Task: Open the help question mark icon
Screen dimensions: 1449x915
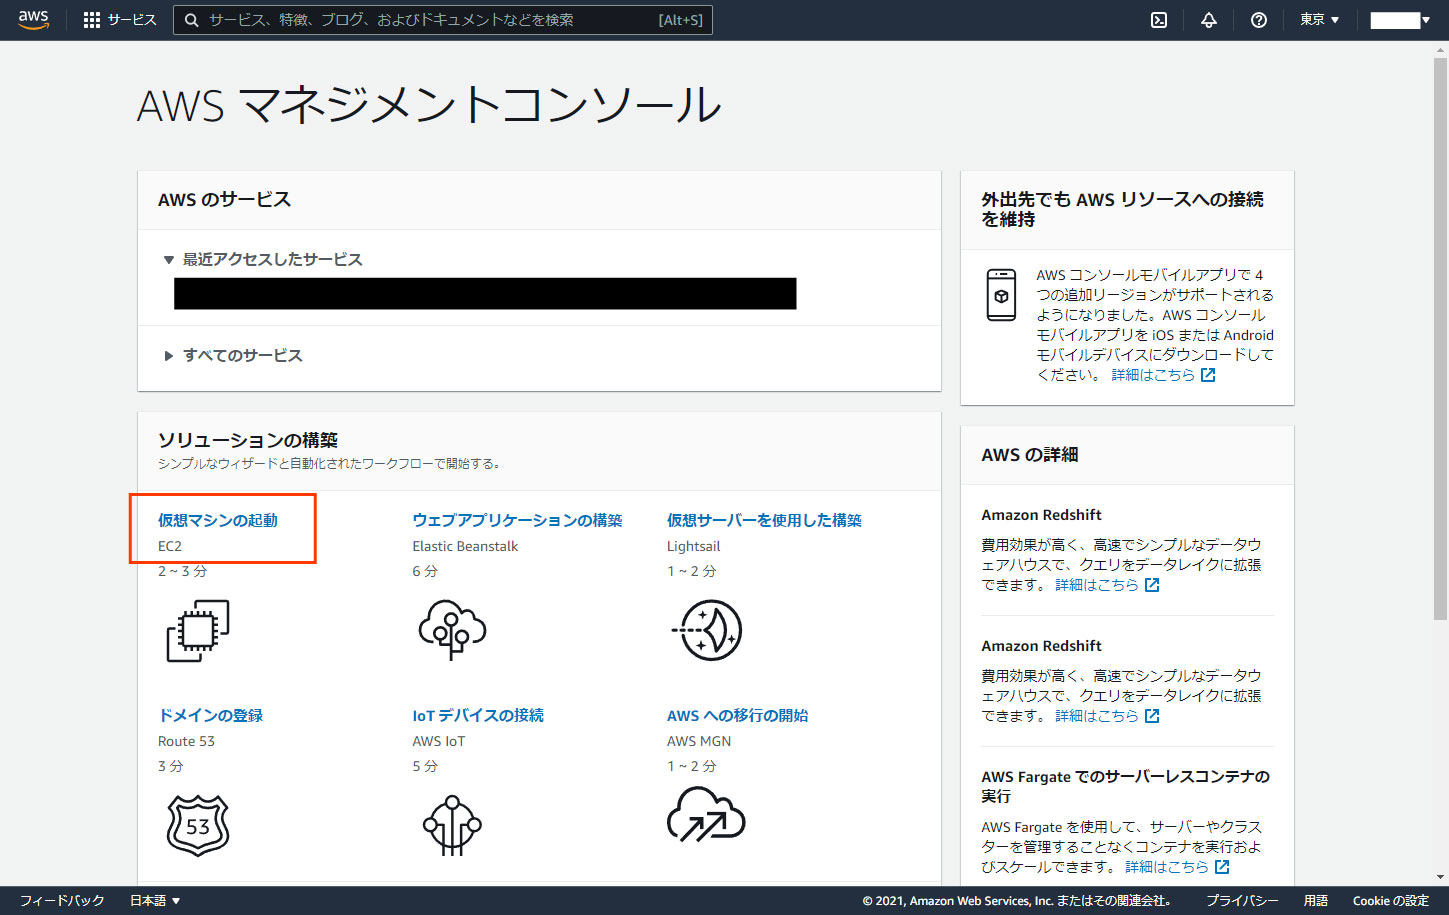Action: click(1259, 20)
